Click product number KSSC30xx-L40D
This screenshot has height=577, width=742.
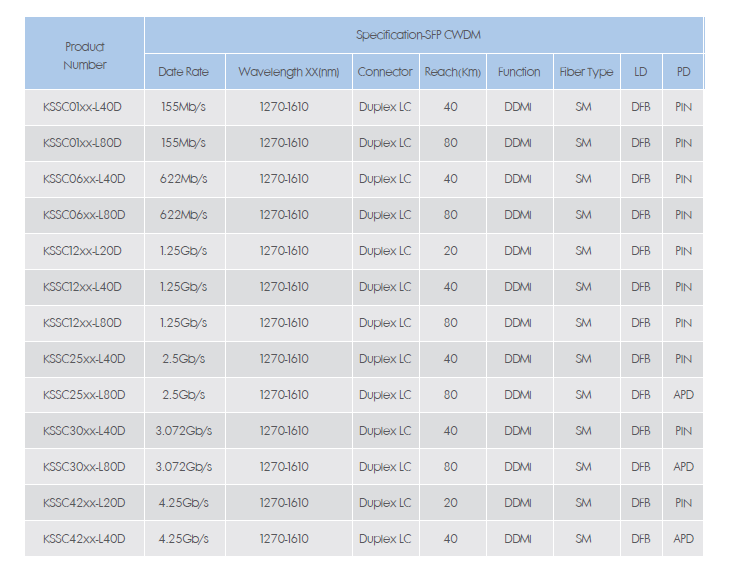click(85, 431)
